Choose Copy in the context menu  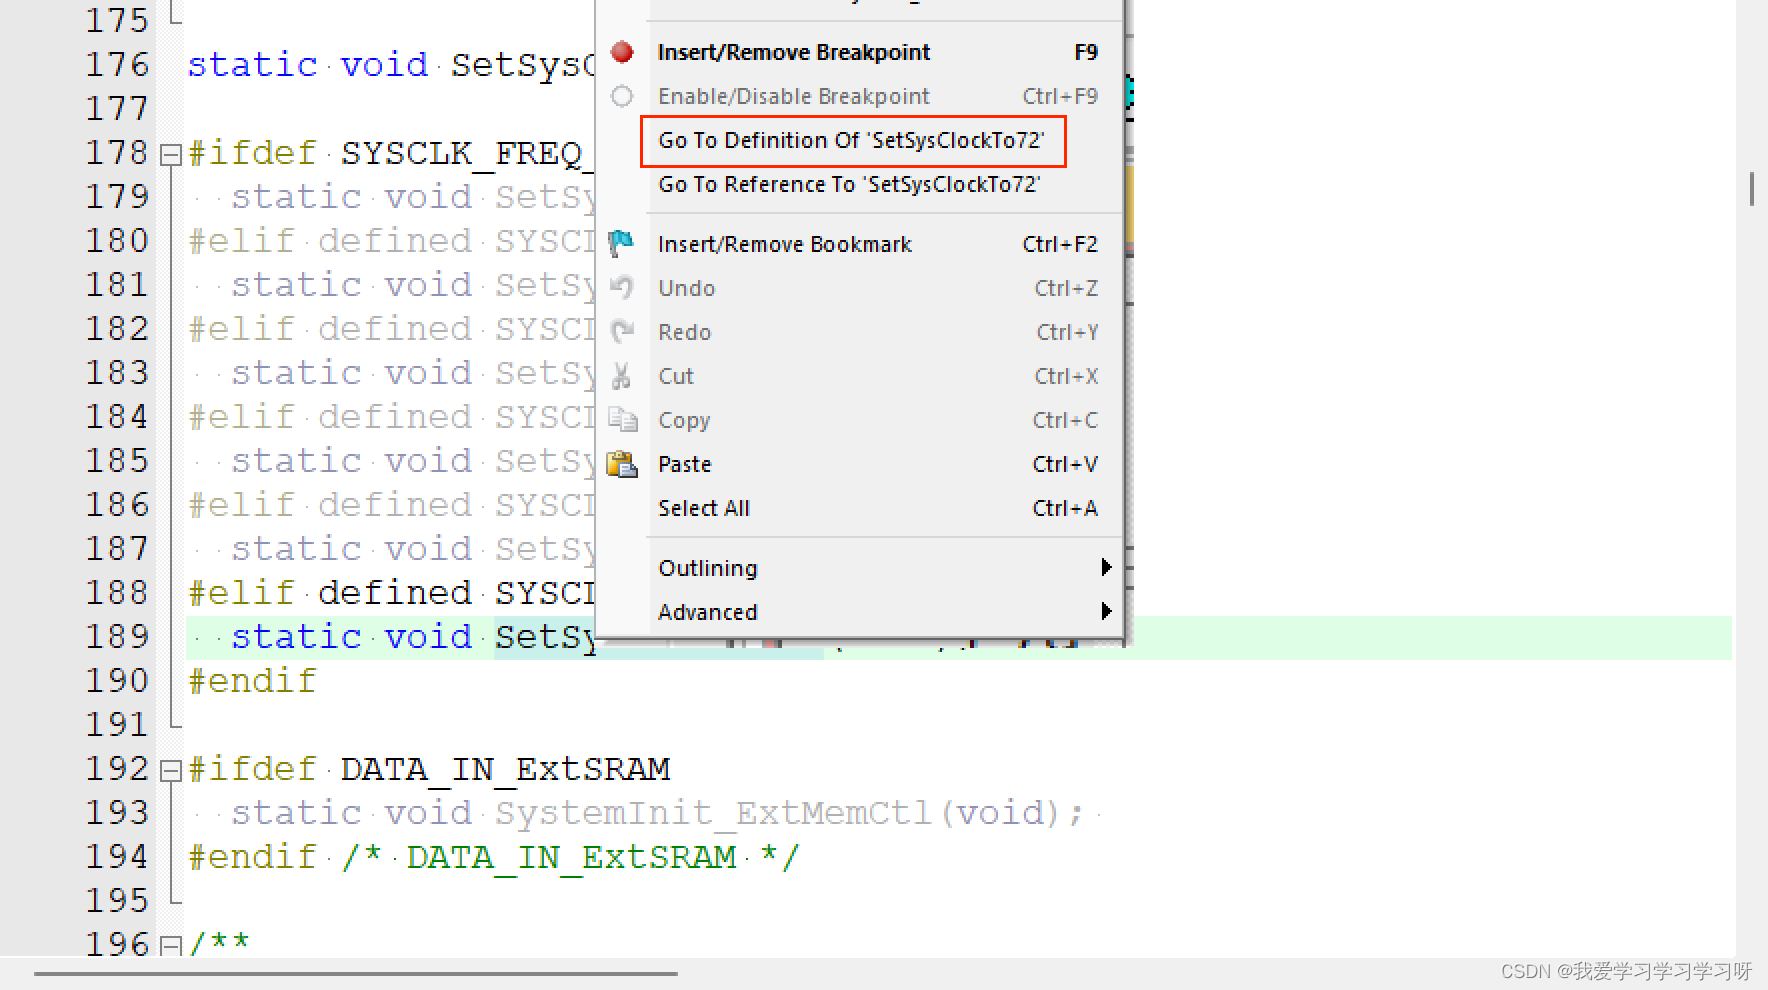coord(860,420)
